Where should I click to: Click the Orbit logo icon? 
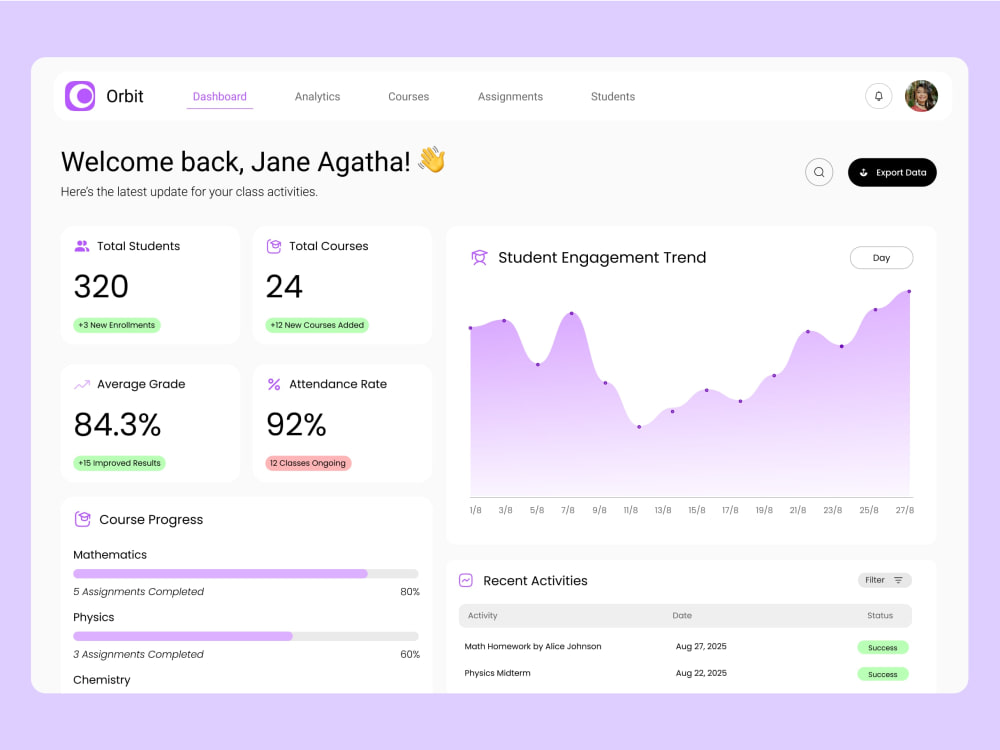click(x=80, y=96)
